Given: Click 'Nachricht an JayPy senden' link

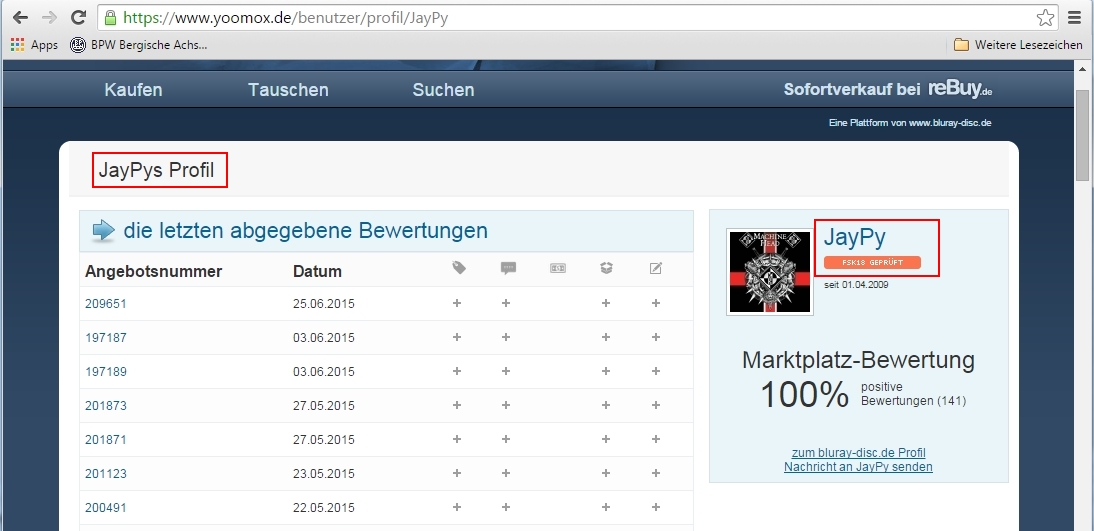Looking at the screenshot, I should pos(858,467).
